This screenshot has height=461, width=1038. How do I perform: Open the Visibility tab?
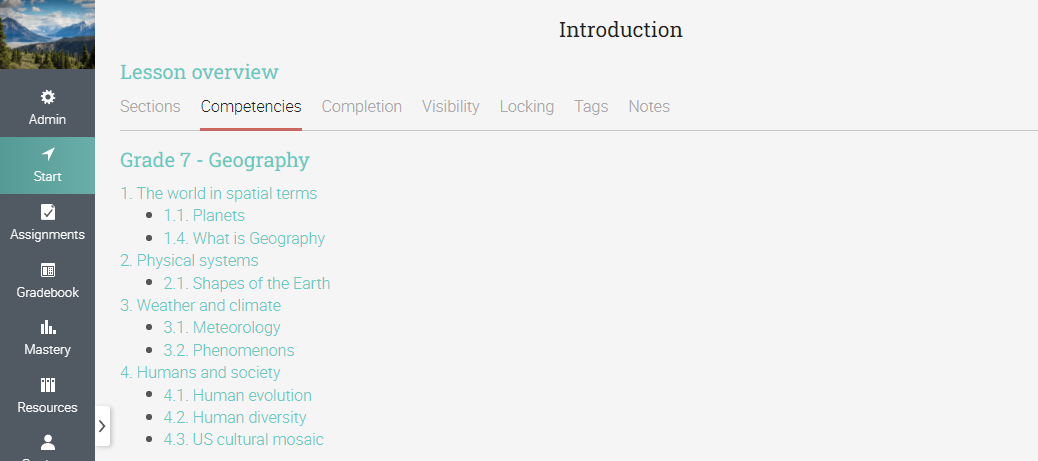click(450, 107)
